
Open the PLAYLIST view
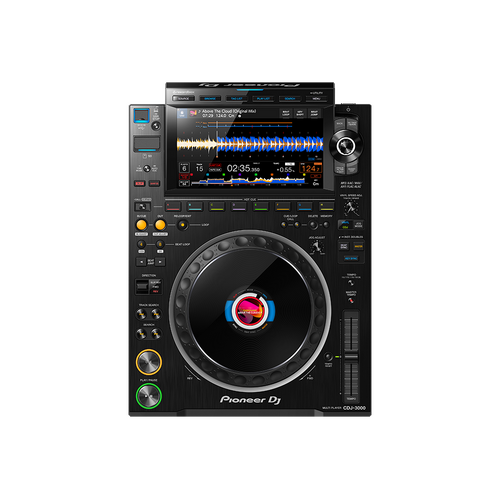click(x=263, y=99)
